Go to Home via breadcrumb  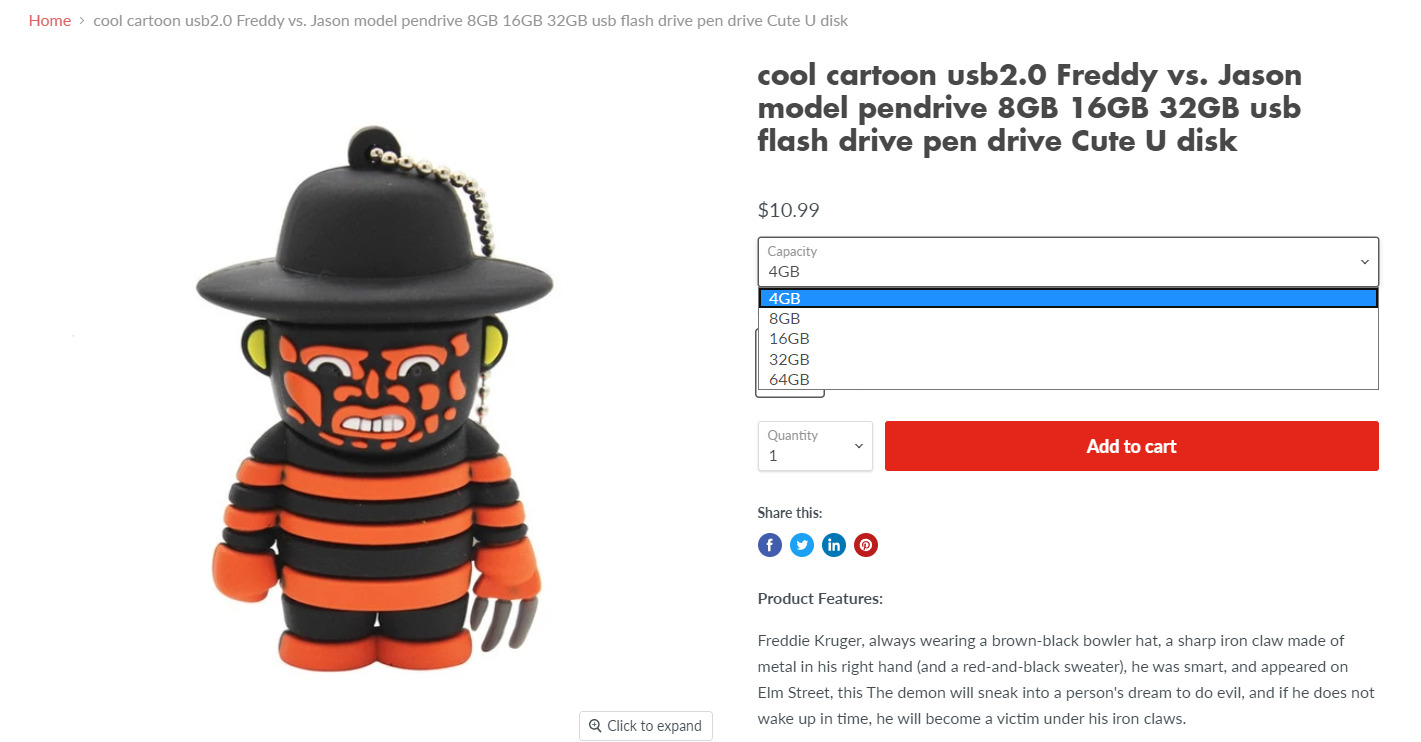(x=50, y=21)
